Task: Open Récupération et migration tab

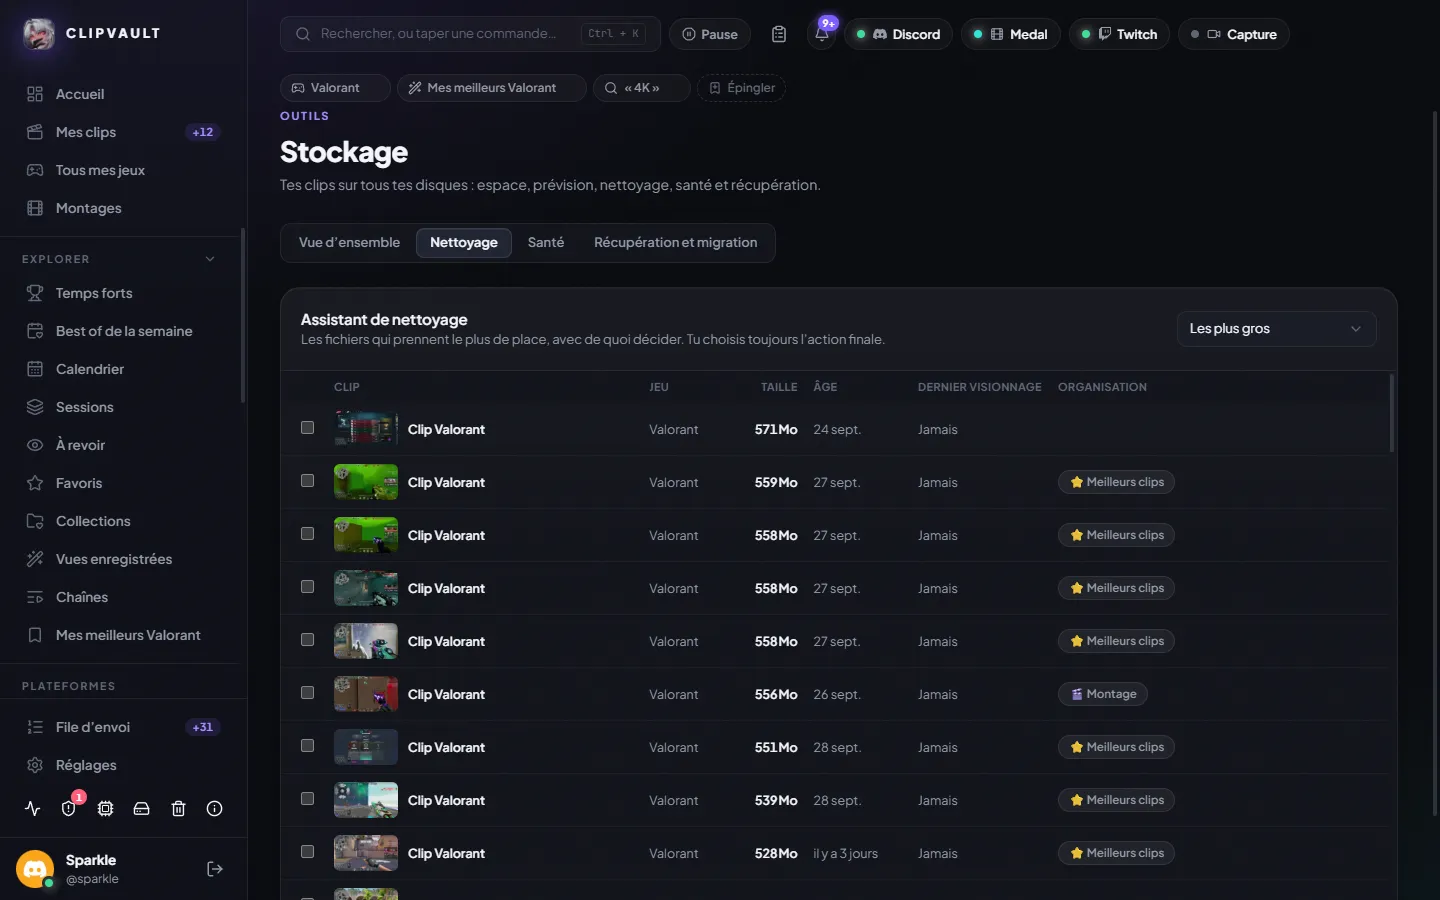Action: [x=676, y=243]
